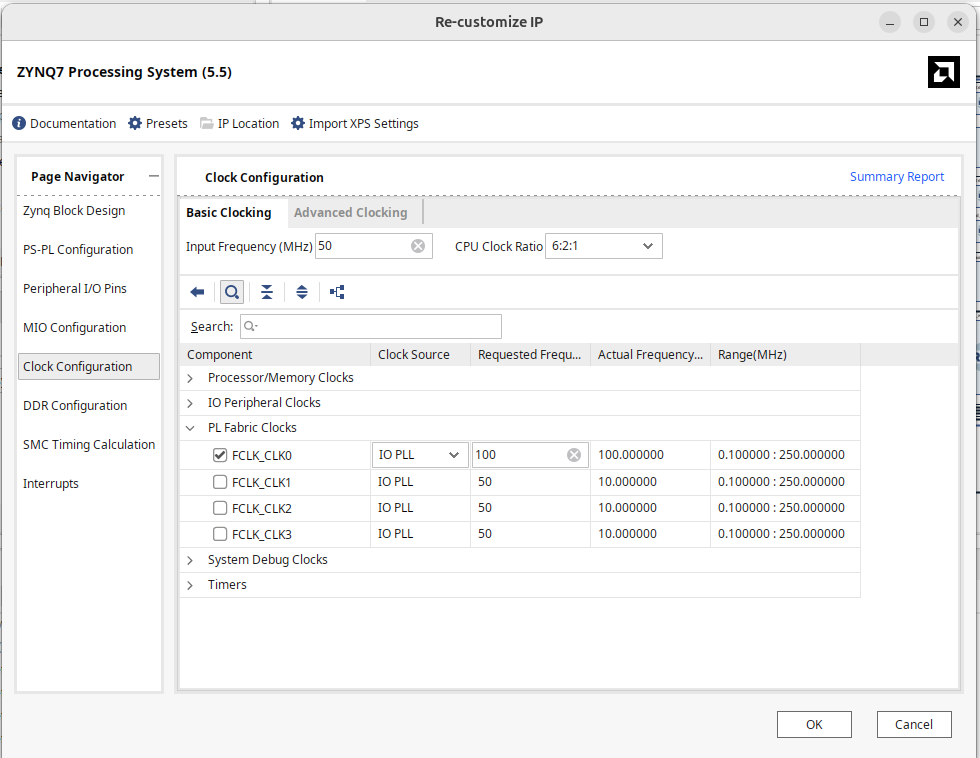Viewport: 980px width, 758px height.
Task: Click the Collapse All toolbar icon
Action: tap(267, 292)
